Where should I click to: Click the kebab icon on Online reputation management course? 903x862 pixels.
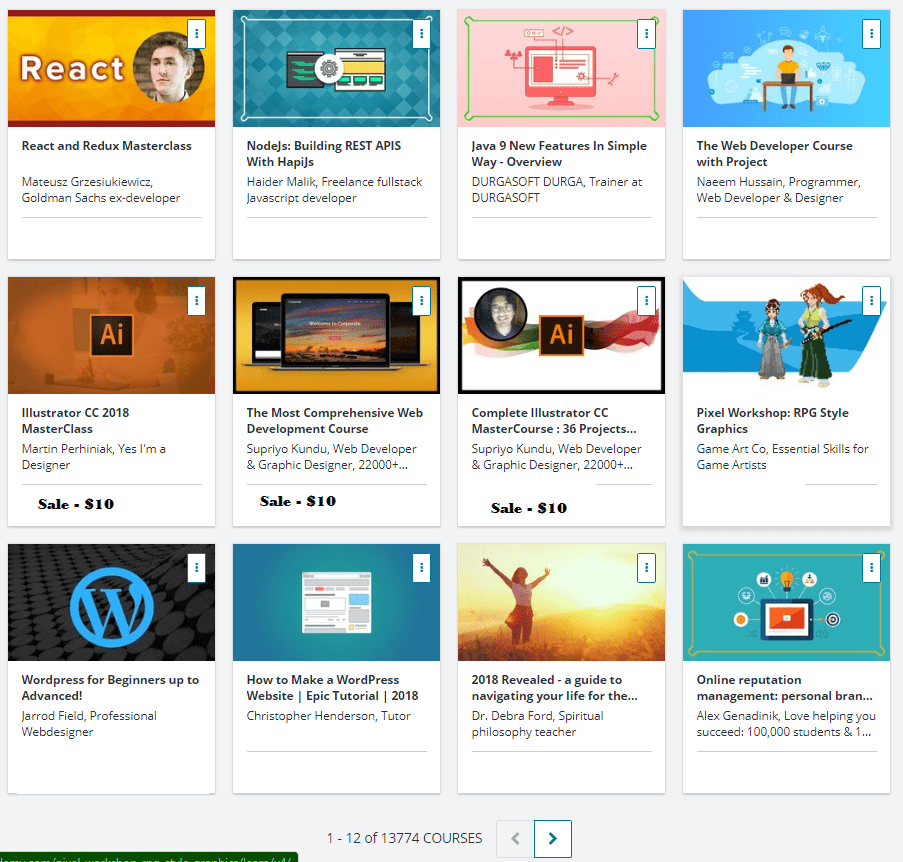click(x=871, y=567)
